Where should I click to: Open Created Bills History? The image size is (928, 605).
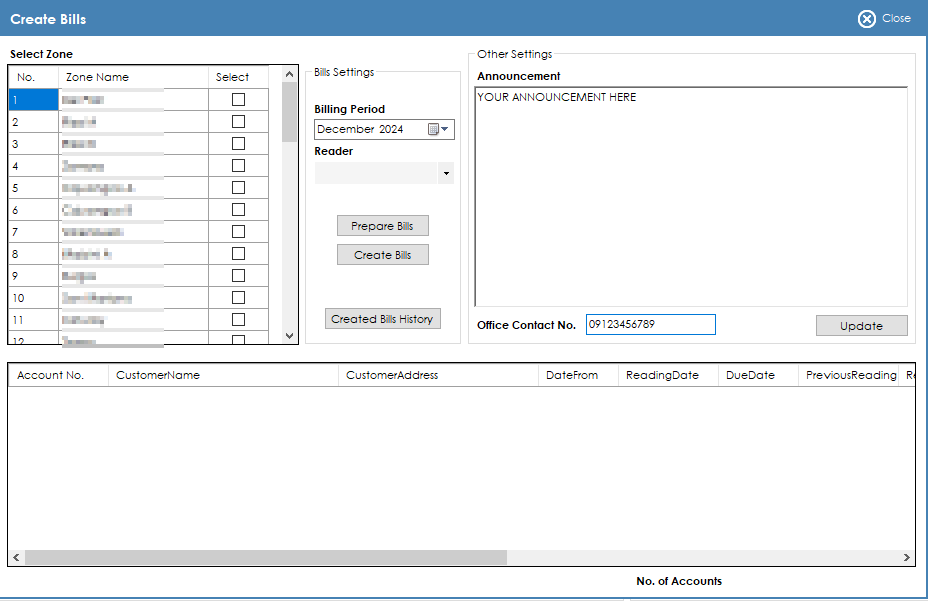tap(382, 319)
